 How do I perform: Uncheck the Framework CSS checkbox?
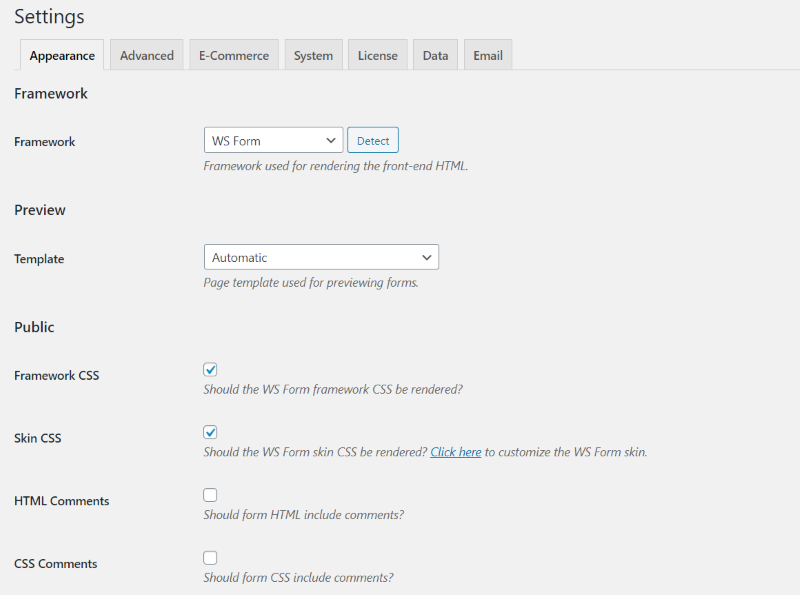(210, 369)
